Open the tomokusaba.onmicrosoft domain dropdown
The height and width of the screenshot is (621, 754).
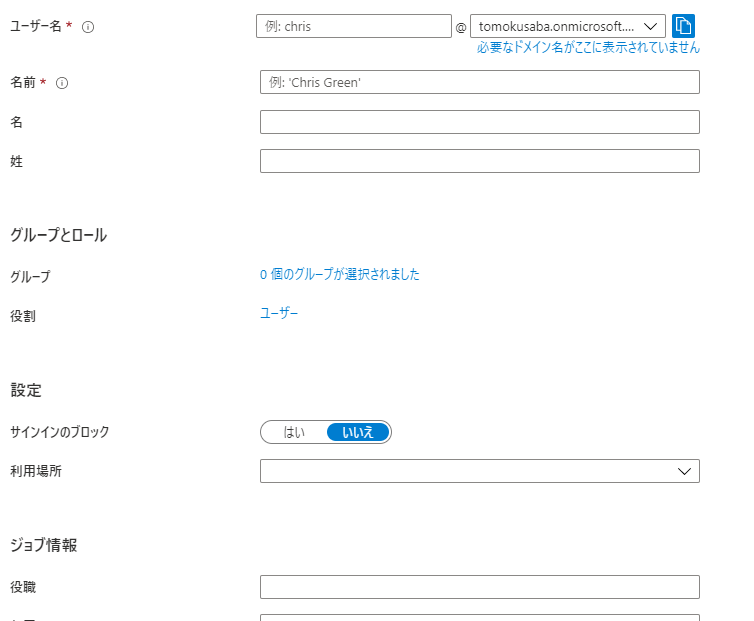(x=567, y=26)
